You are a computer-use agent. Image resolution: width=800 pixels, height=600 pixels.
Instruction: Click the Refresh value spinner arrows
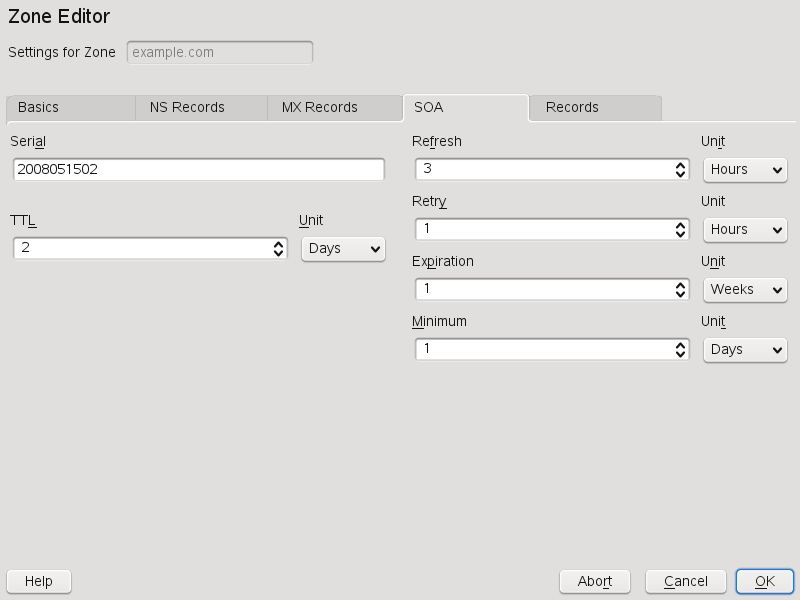pyautogui.click(x=680, y=170)
